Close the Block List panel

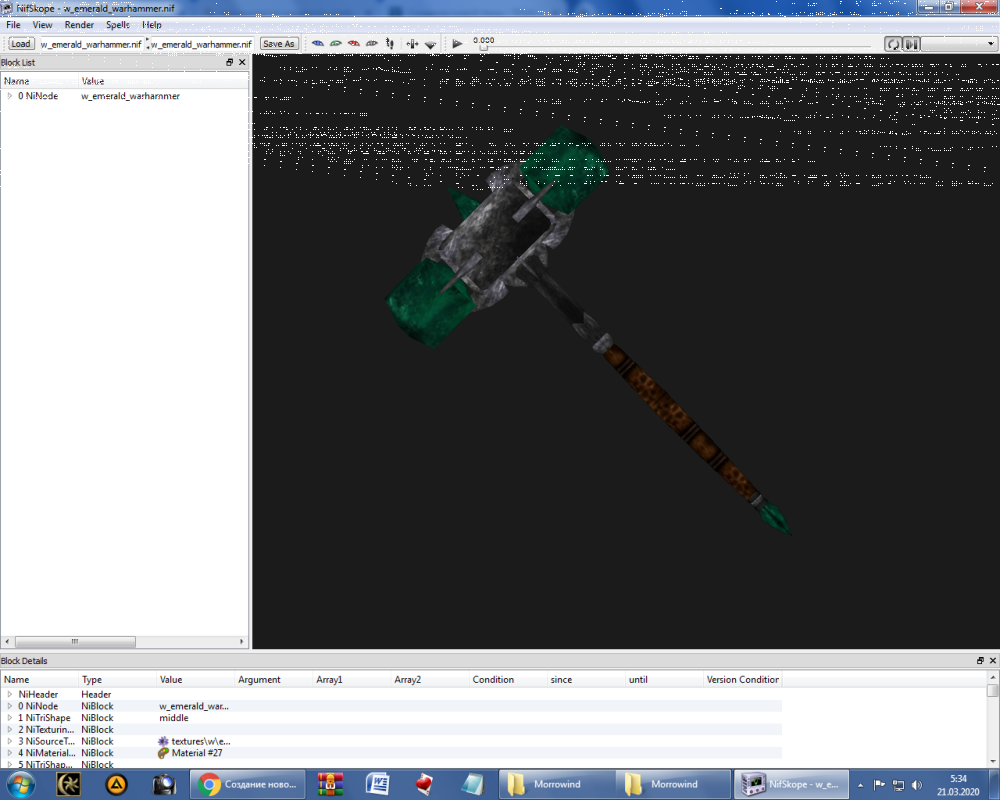242,62
